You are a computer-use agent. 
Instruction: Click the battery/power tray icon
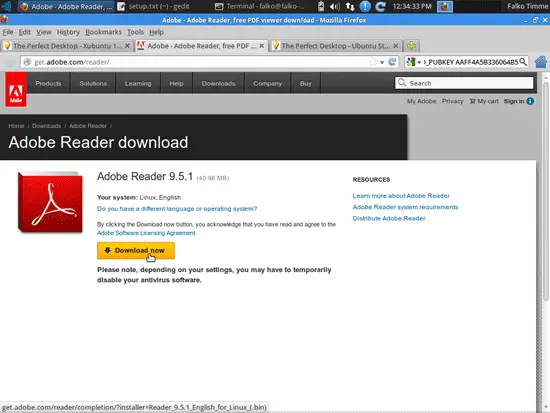click(321, 6)
